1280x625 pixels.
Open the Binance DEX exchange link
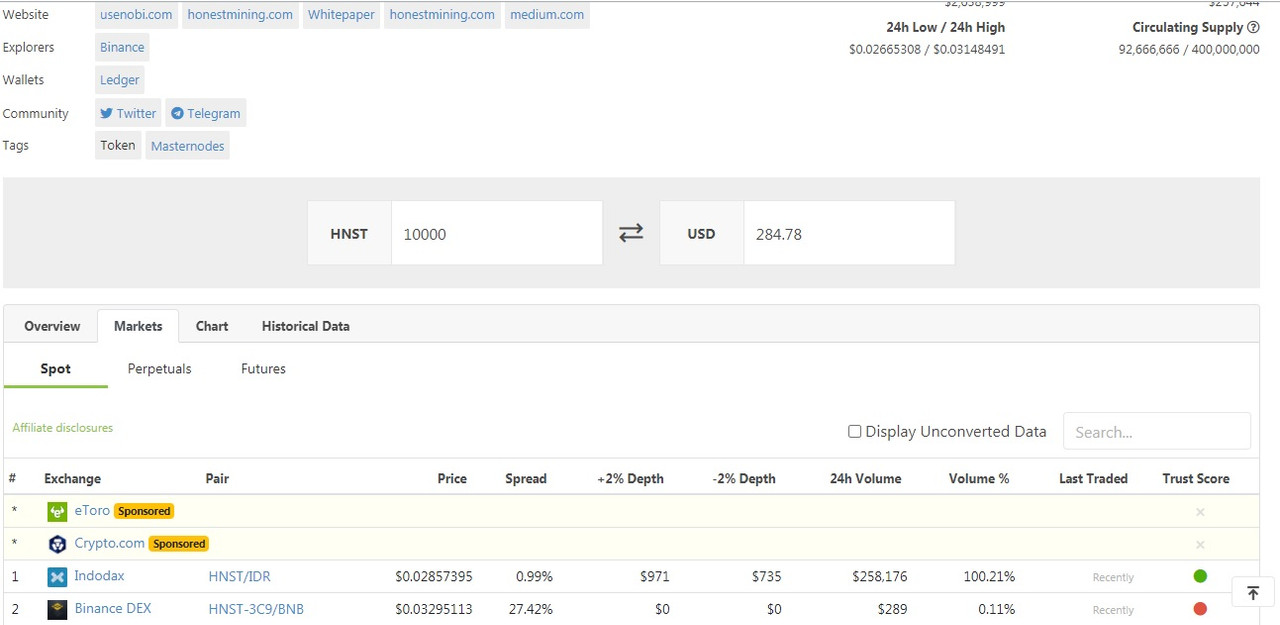113,608
